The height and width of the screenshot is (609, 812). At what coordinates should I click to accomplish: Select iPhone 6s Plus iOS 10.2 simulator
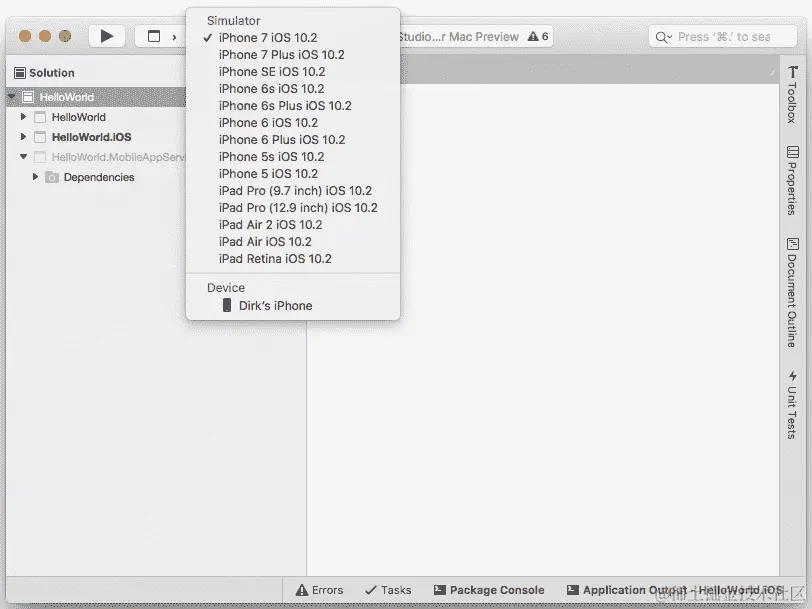tap(293, 106)
